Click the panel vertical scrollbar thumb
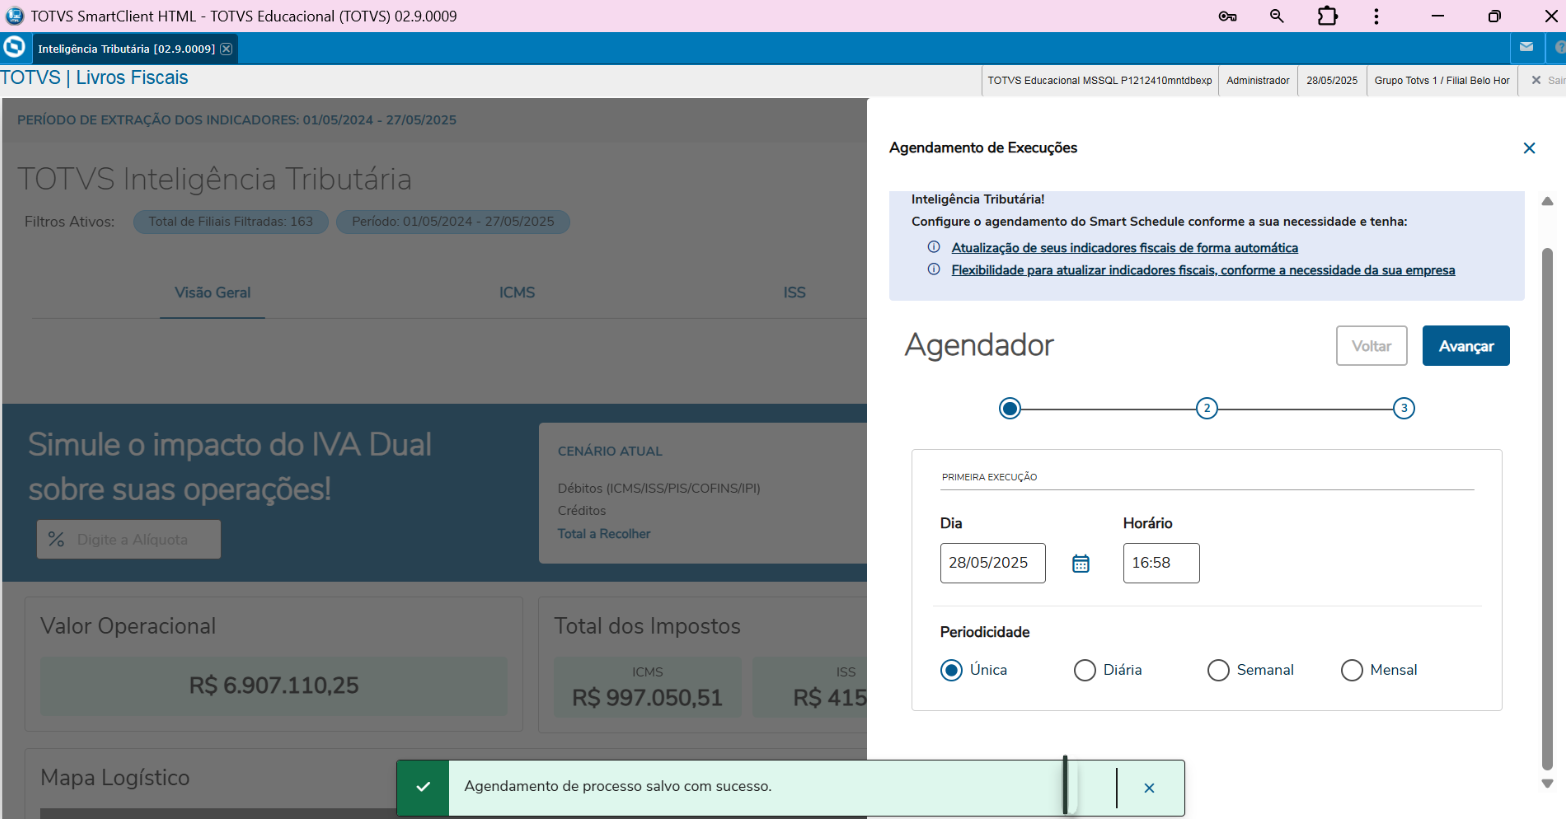This screenshot has height=819, width=1566. 1547,509
